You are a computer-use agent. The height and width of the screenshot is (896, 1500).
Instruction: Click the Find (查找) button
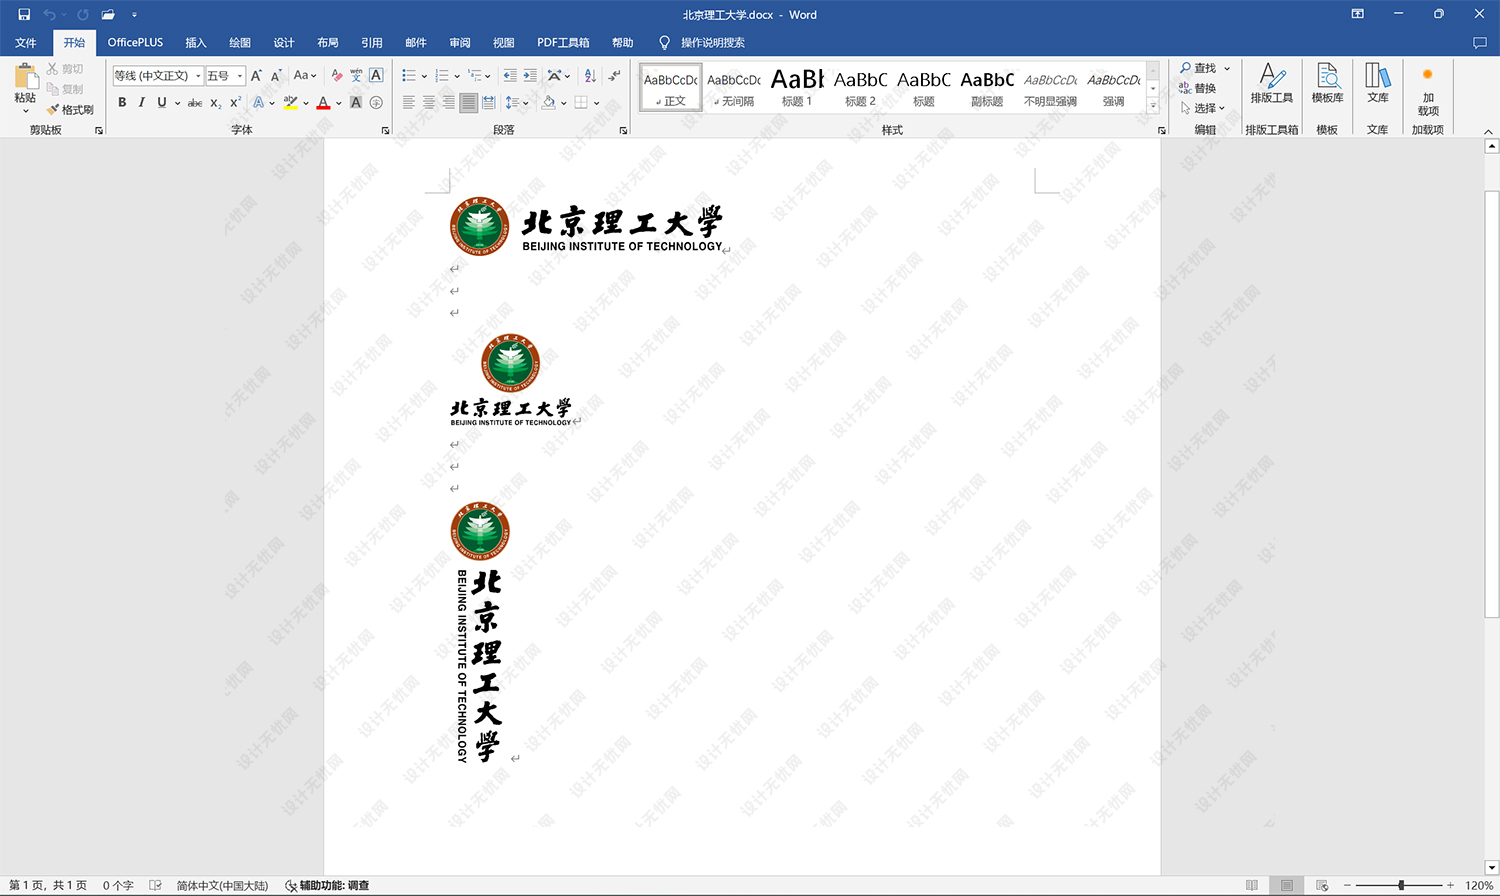[1197, 68]
